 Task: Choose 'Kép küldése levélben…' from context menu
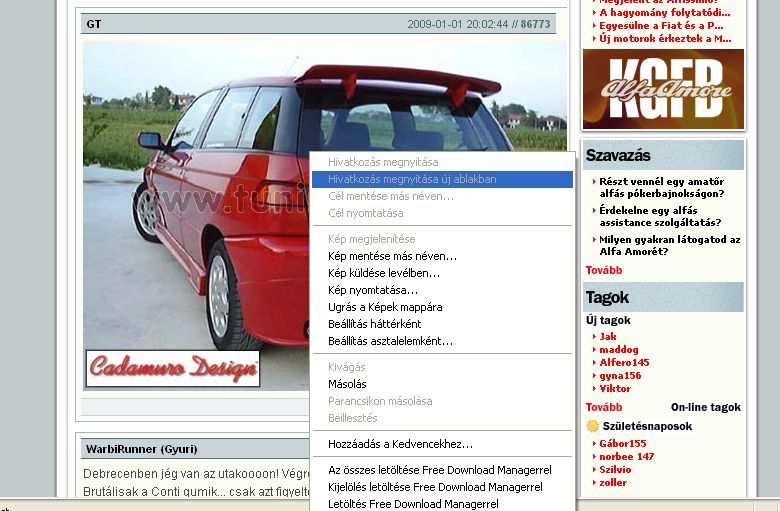(442, 273)
